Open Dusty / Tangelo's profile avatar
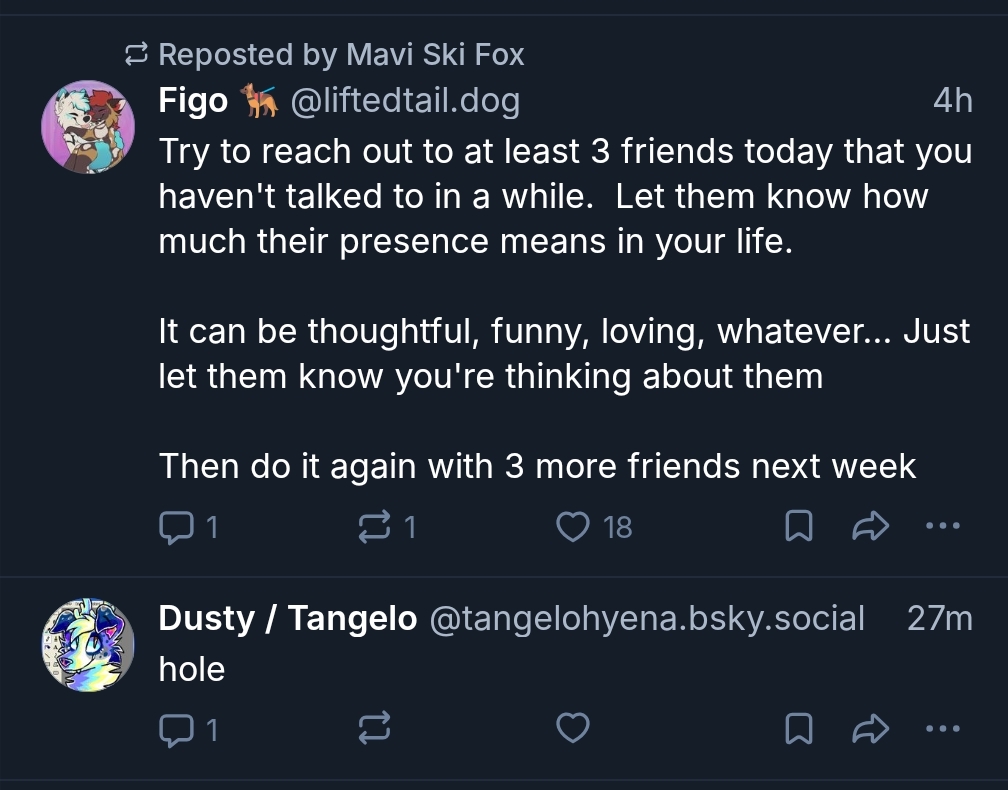 [88, 646]
